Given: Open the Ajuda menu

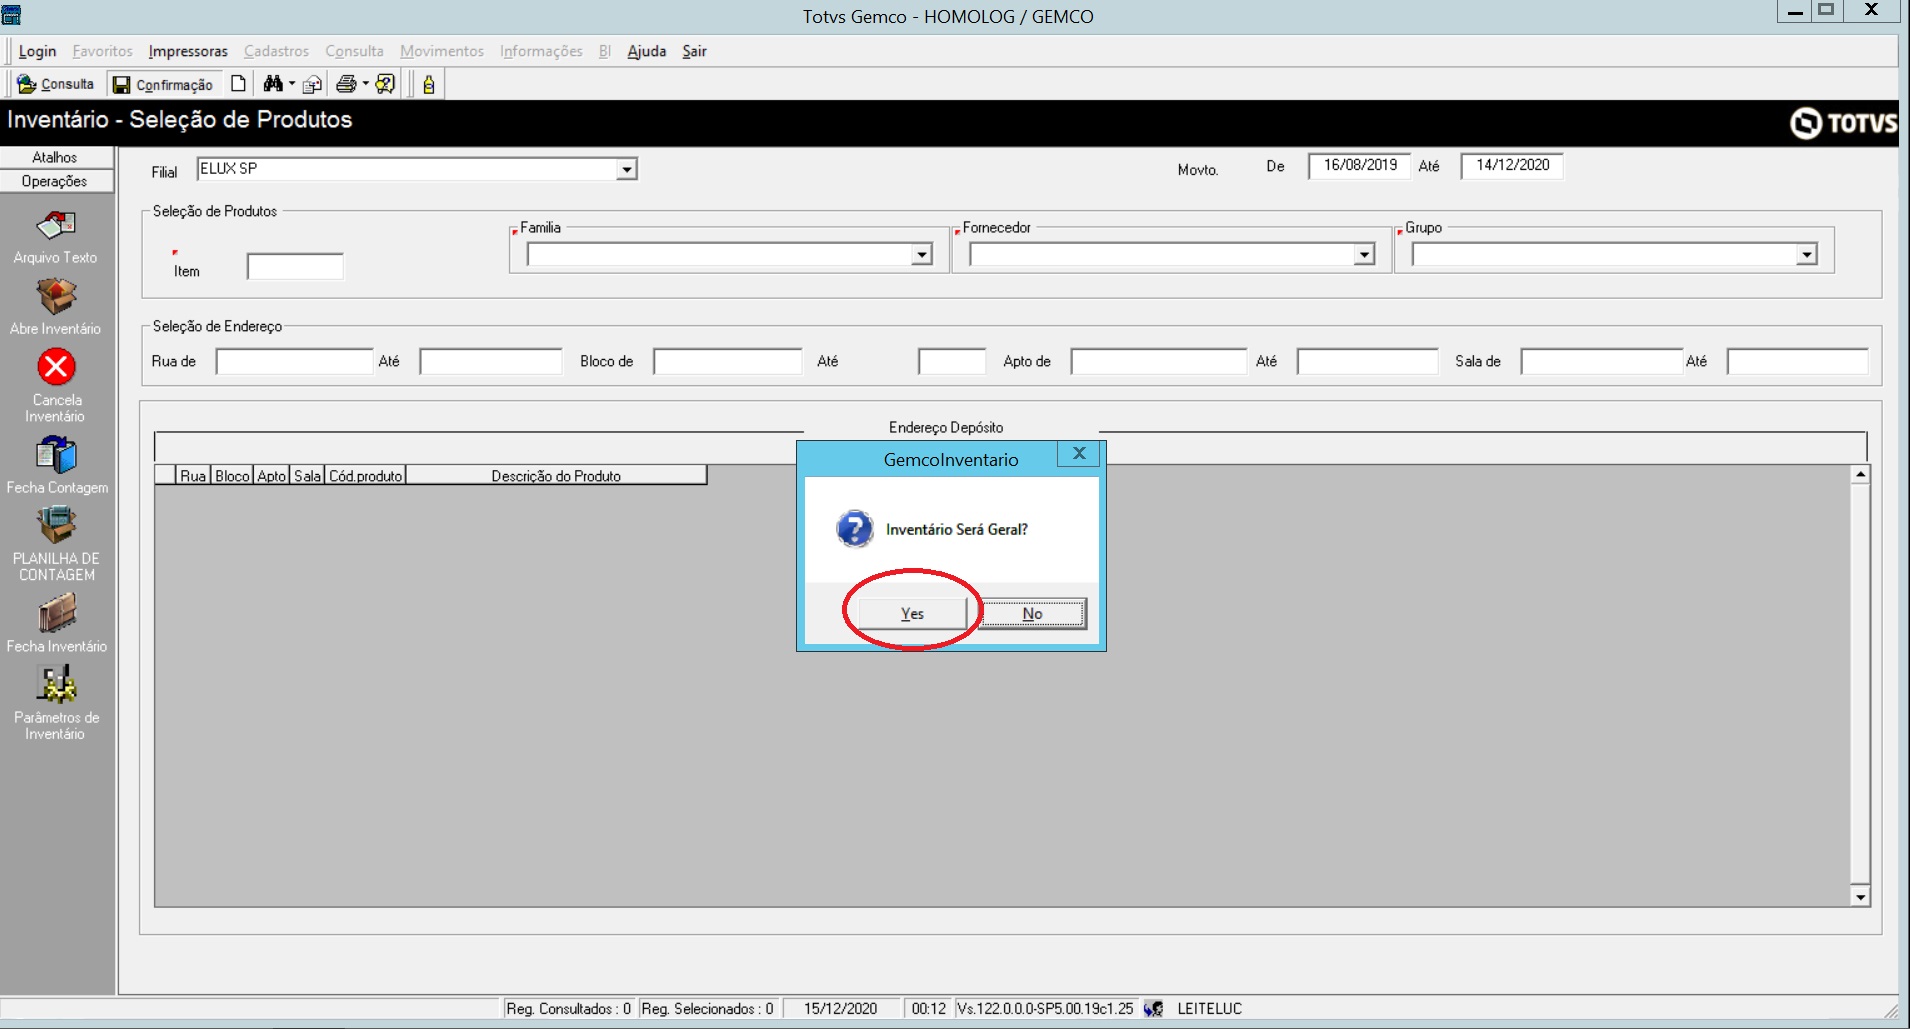Looking at the screenshot, I should pyautogui.click(x=647, y=51).
